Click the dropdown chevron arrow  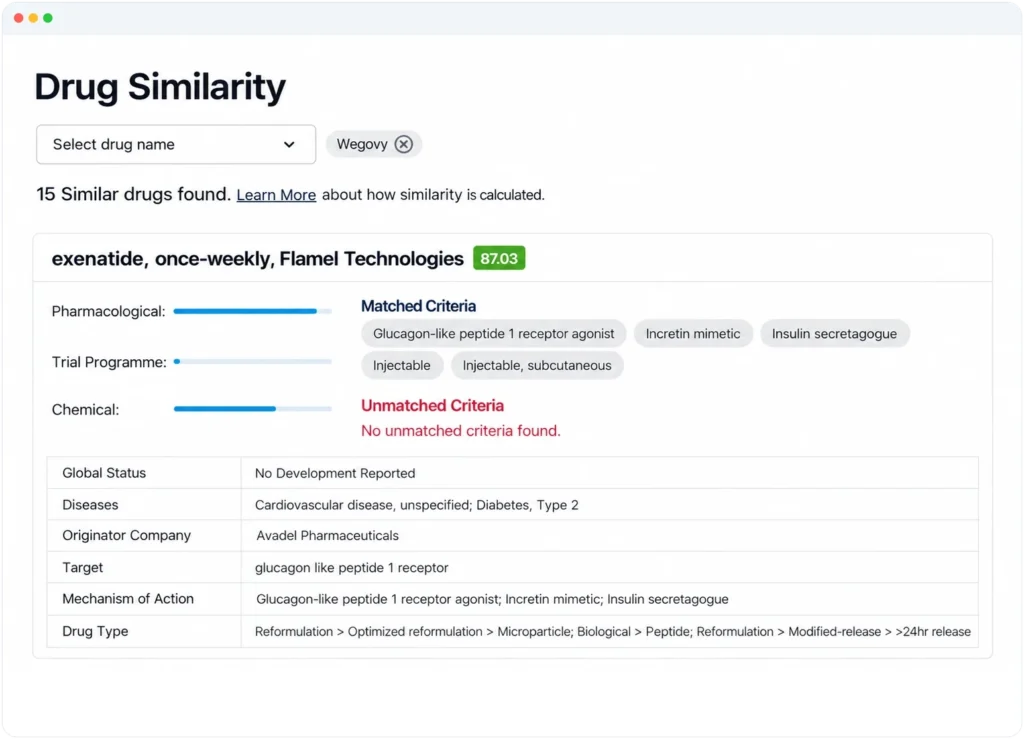[x=289, y=145]
